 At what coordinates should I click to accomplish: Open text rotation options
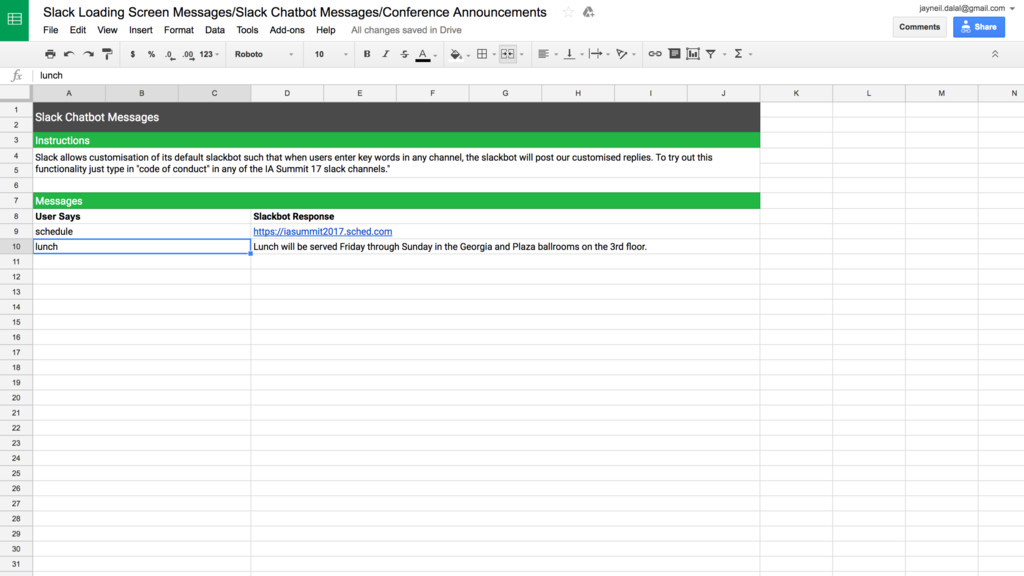click(x=622, y=54)
